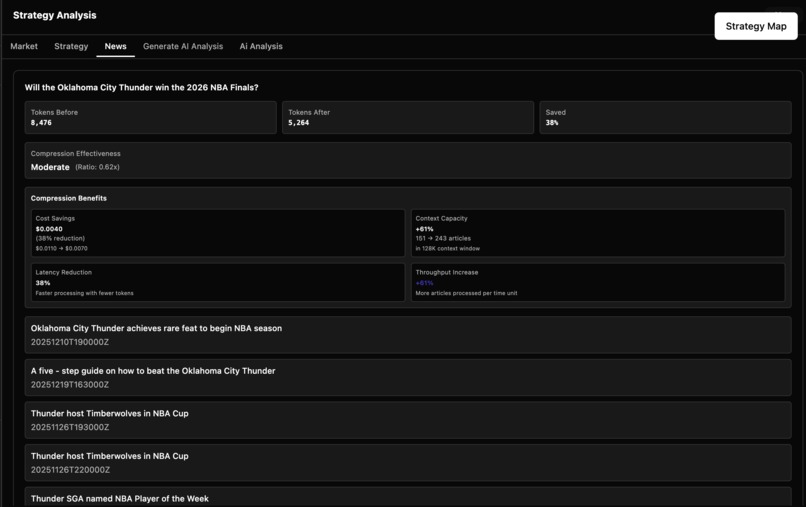Image resolution: width=806 pixels, height=507 pixels.
Task: Click the Strategy Analysis heading
Action: [x=54, y=15]
